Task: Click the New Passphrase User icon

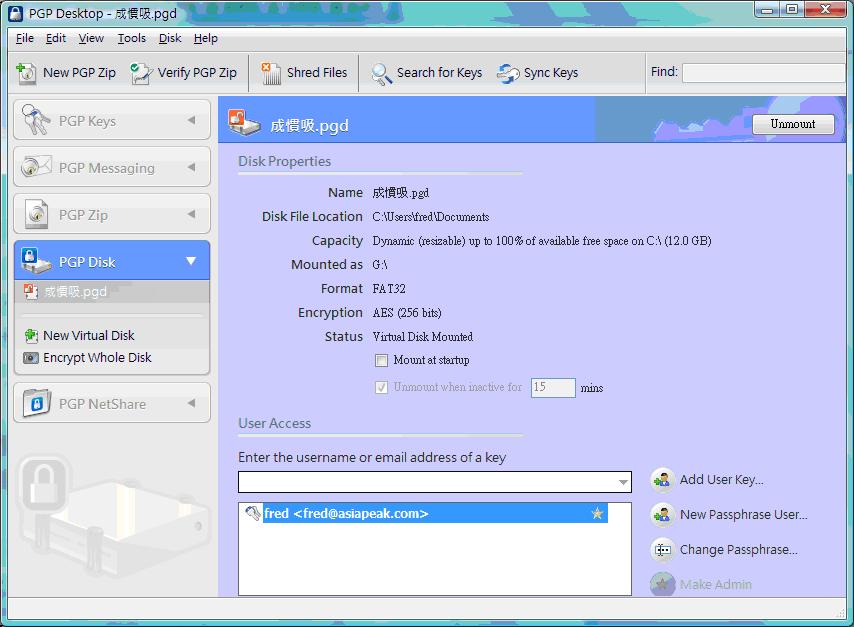Action: coord(662,515)
